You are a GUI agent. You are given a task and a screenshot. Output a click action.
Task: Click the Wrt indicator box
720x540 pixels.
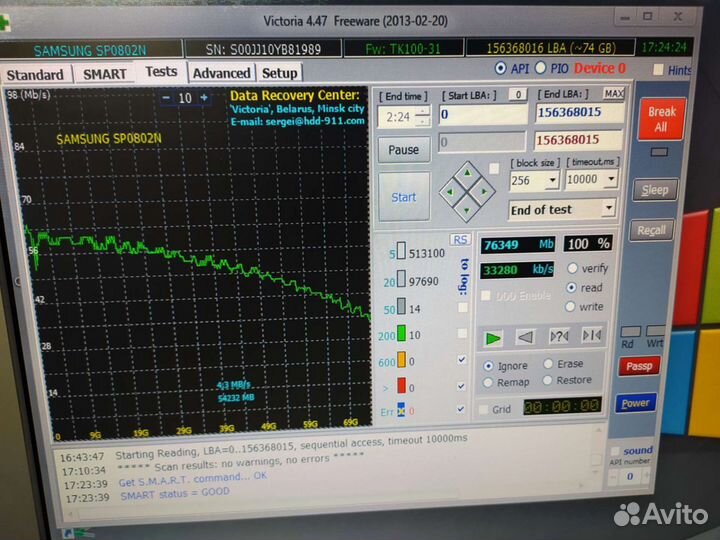click(655, 330)
